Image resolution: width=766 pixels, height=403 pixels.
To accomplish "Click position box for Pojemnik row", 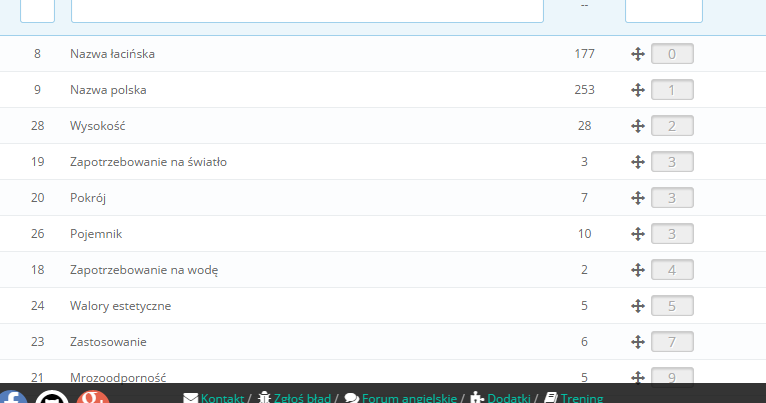I will 672,234.
